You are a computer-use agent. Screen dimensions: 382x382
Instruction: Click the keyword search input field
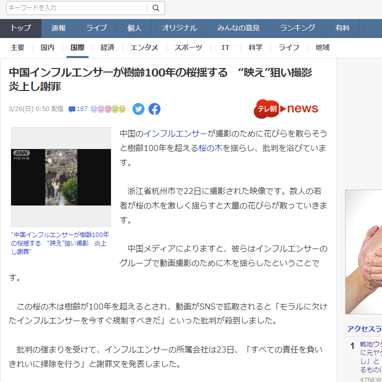pyautogui.click(x=77, y=8)
